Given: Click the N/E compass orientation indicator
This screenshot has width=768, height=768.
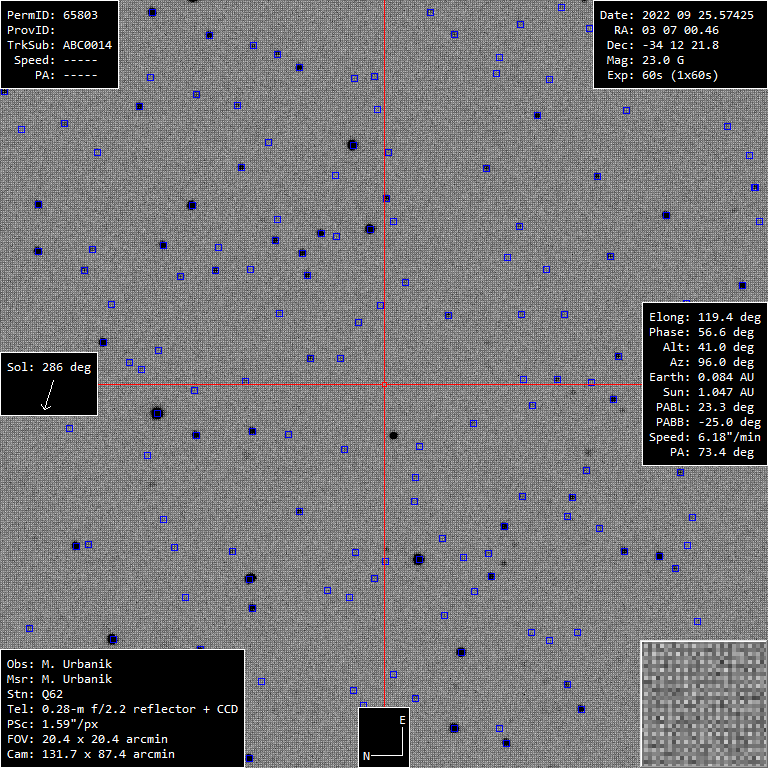Looking at the screenshot, I should pos(384,737).
